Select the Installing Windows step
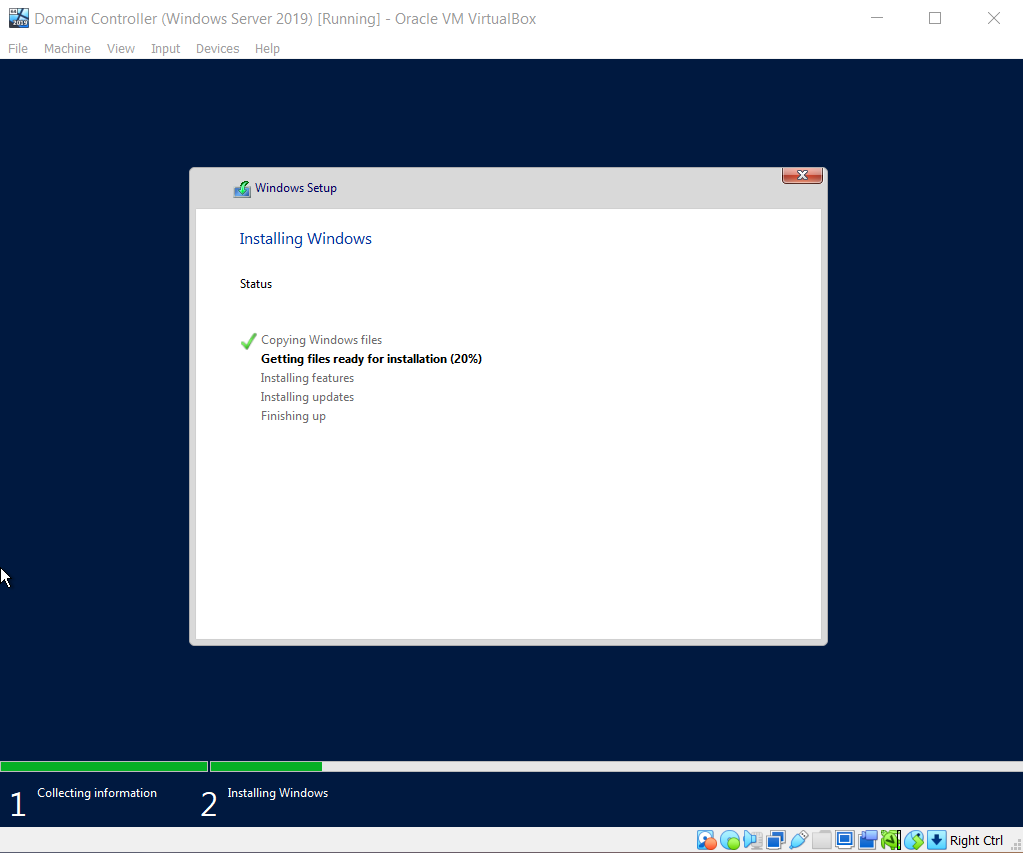1023x853 pixels. click(277, 792)
